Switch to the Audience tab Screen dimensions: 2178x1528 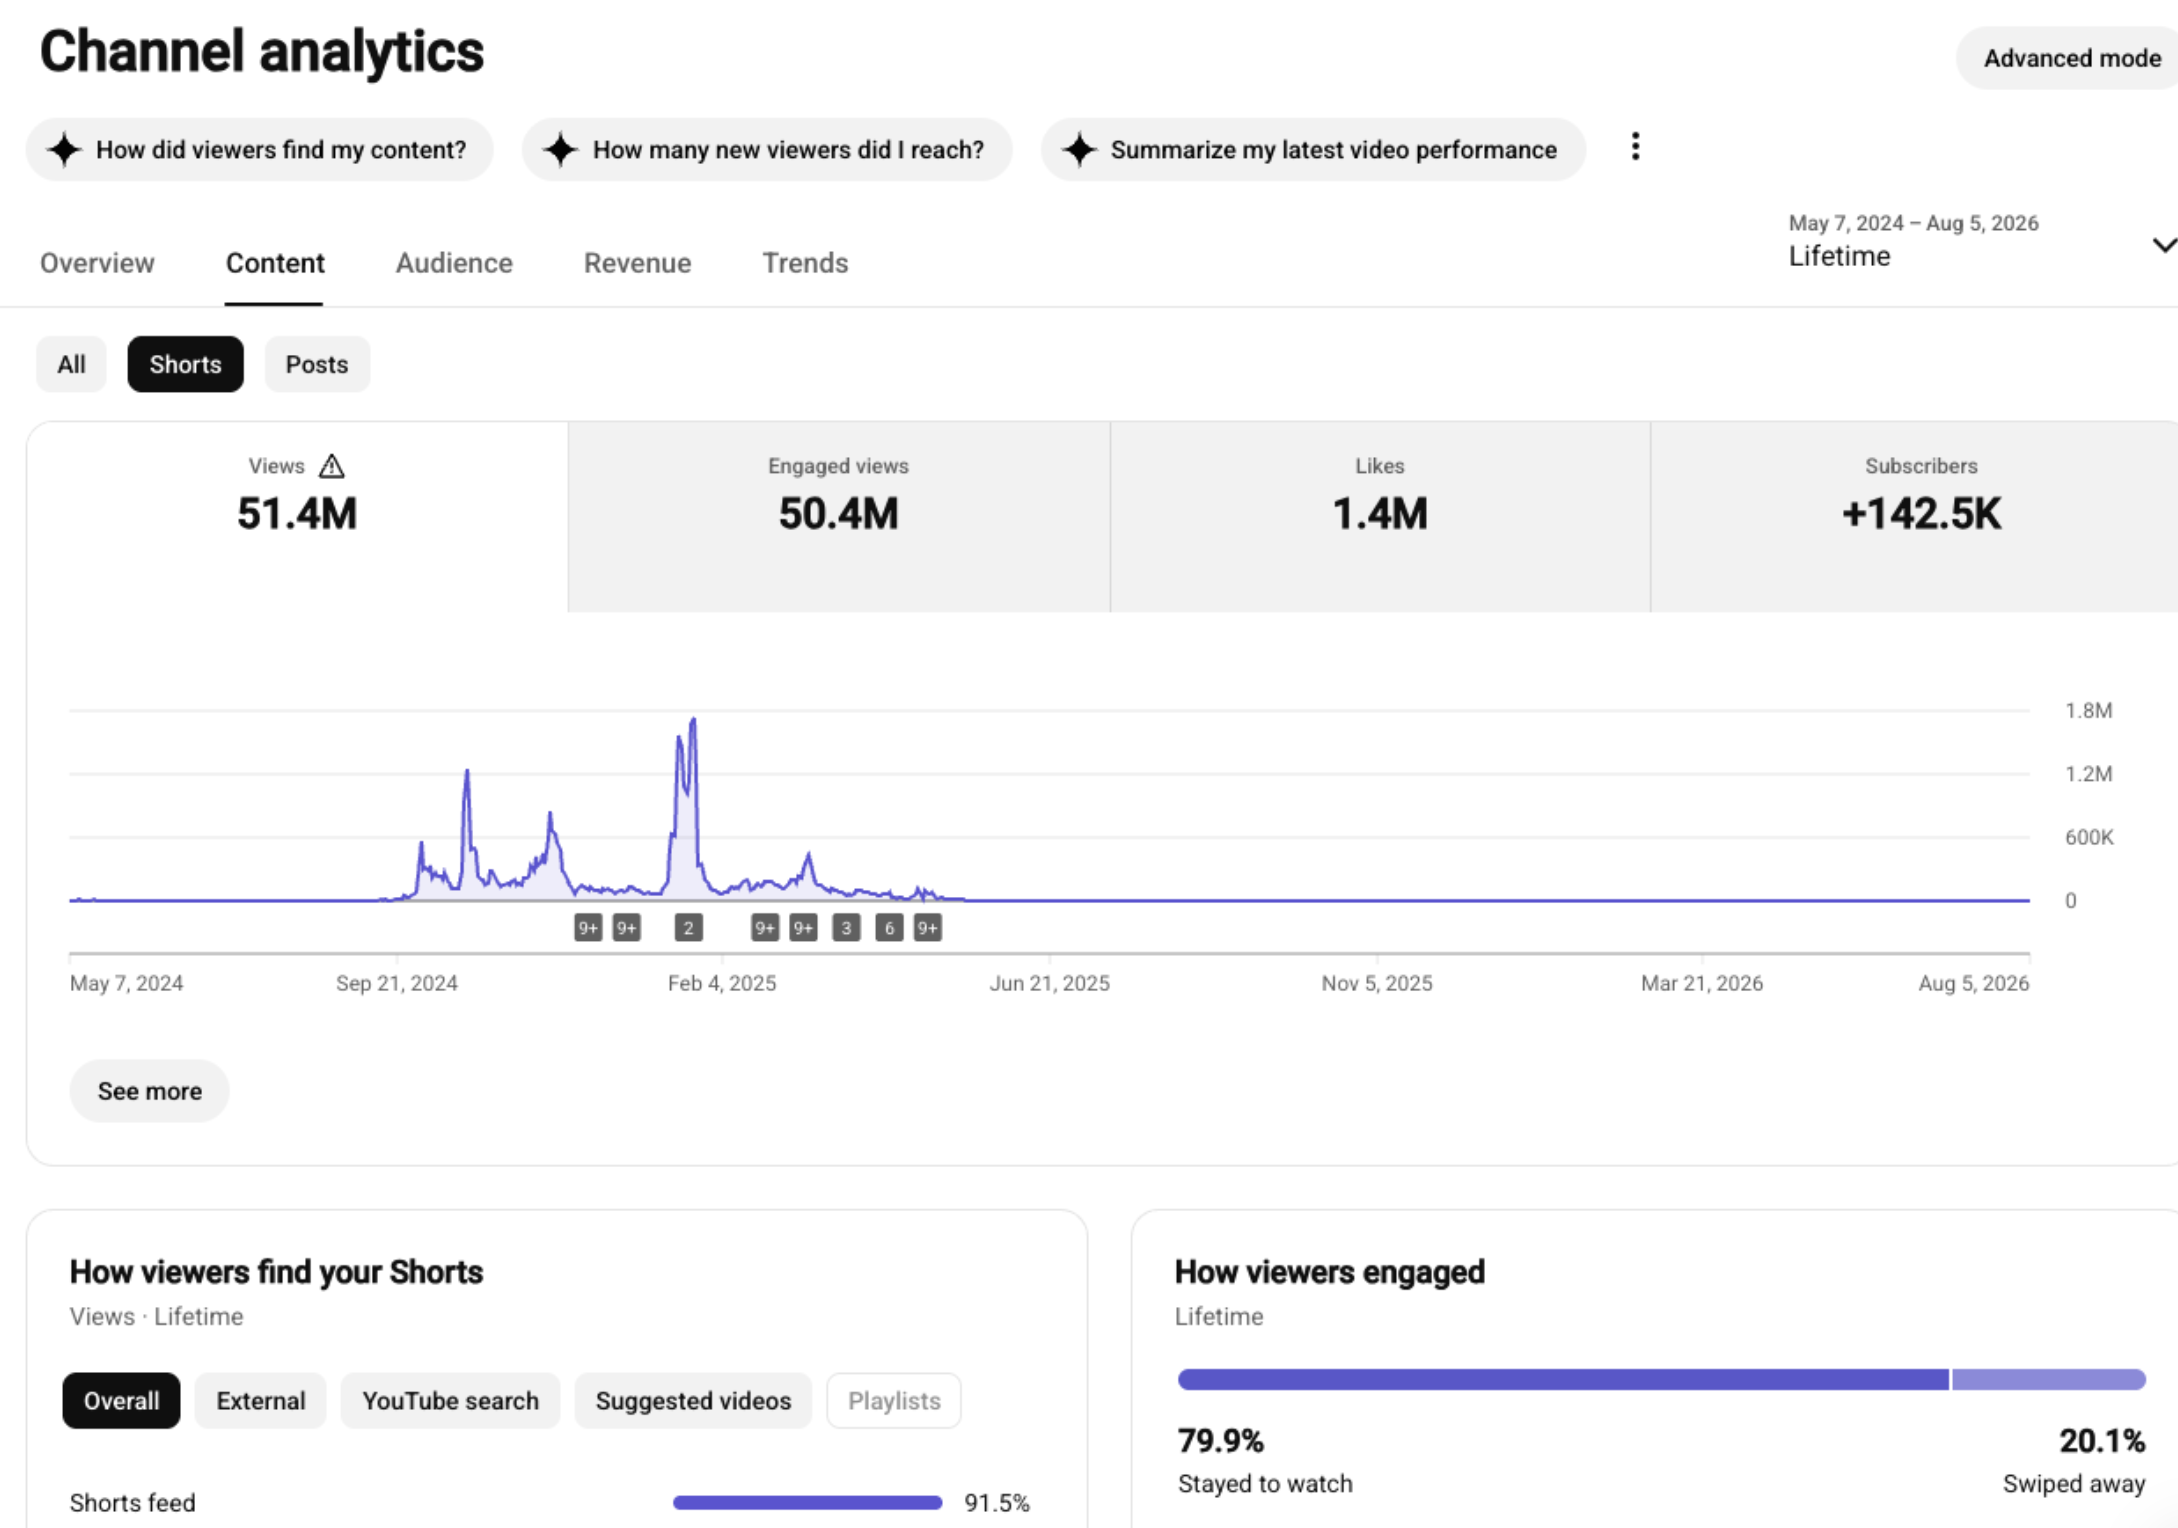point(454,263)
